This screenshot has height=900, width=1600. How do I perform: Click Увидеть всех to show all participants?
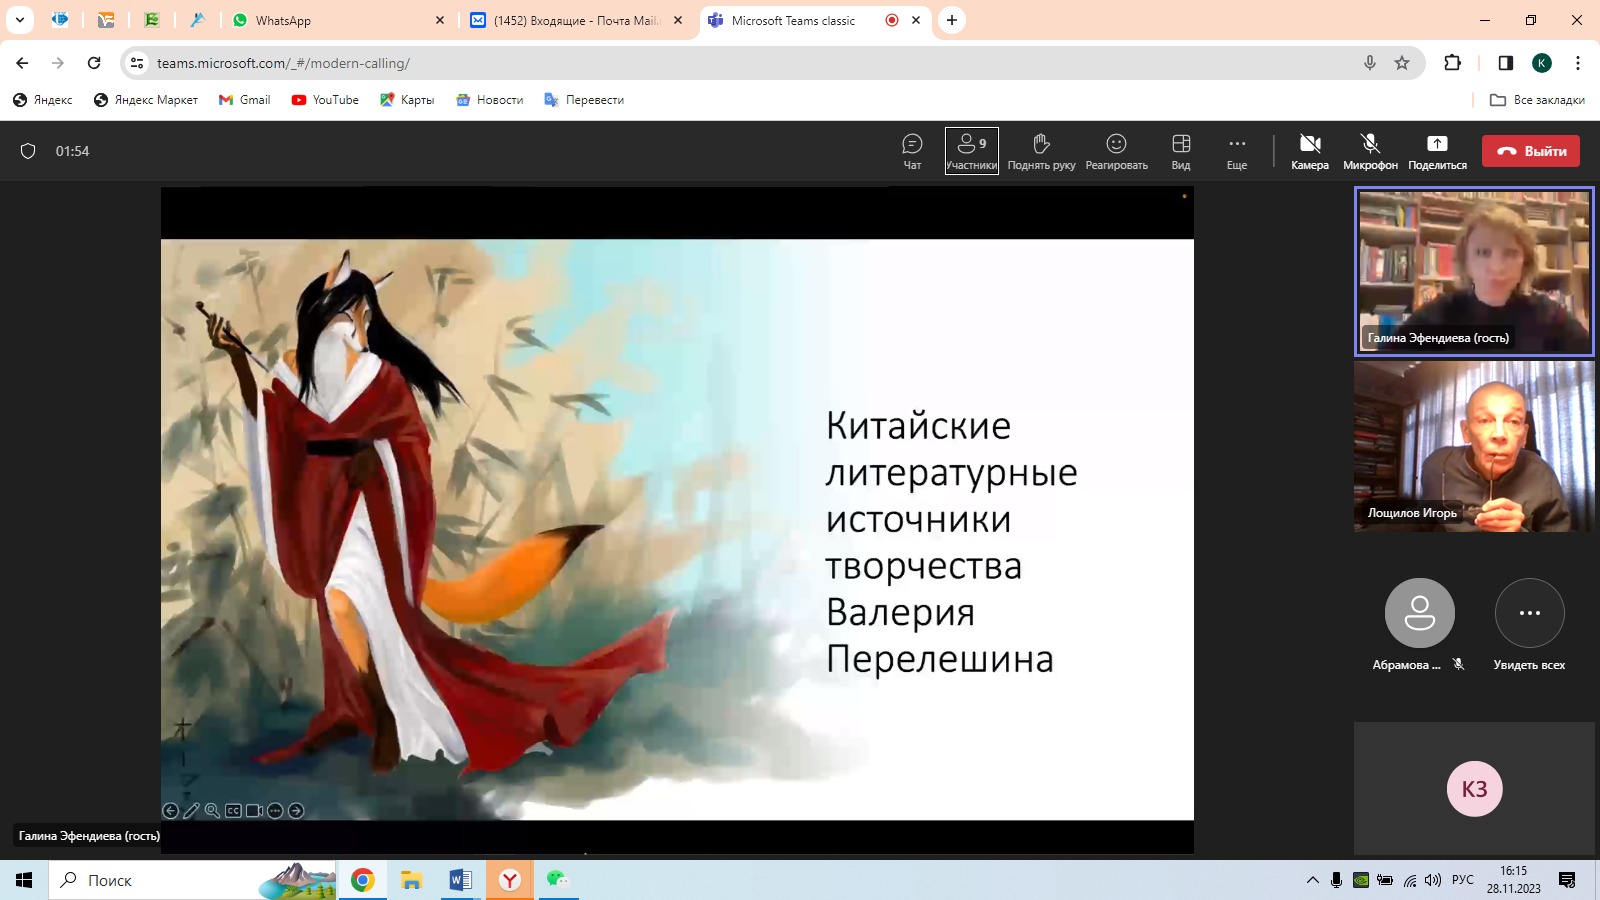(x=1529, y=613)
